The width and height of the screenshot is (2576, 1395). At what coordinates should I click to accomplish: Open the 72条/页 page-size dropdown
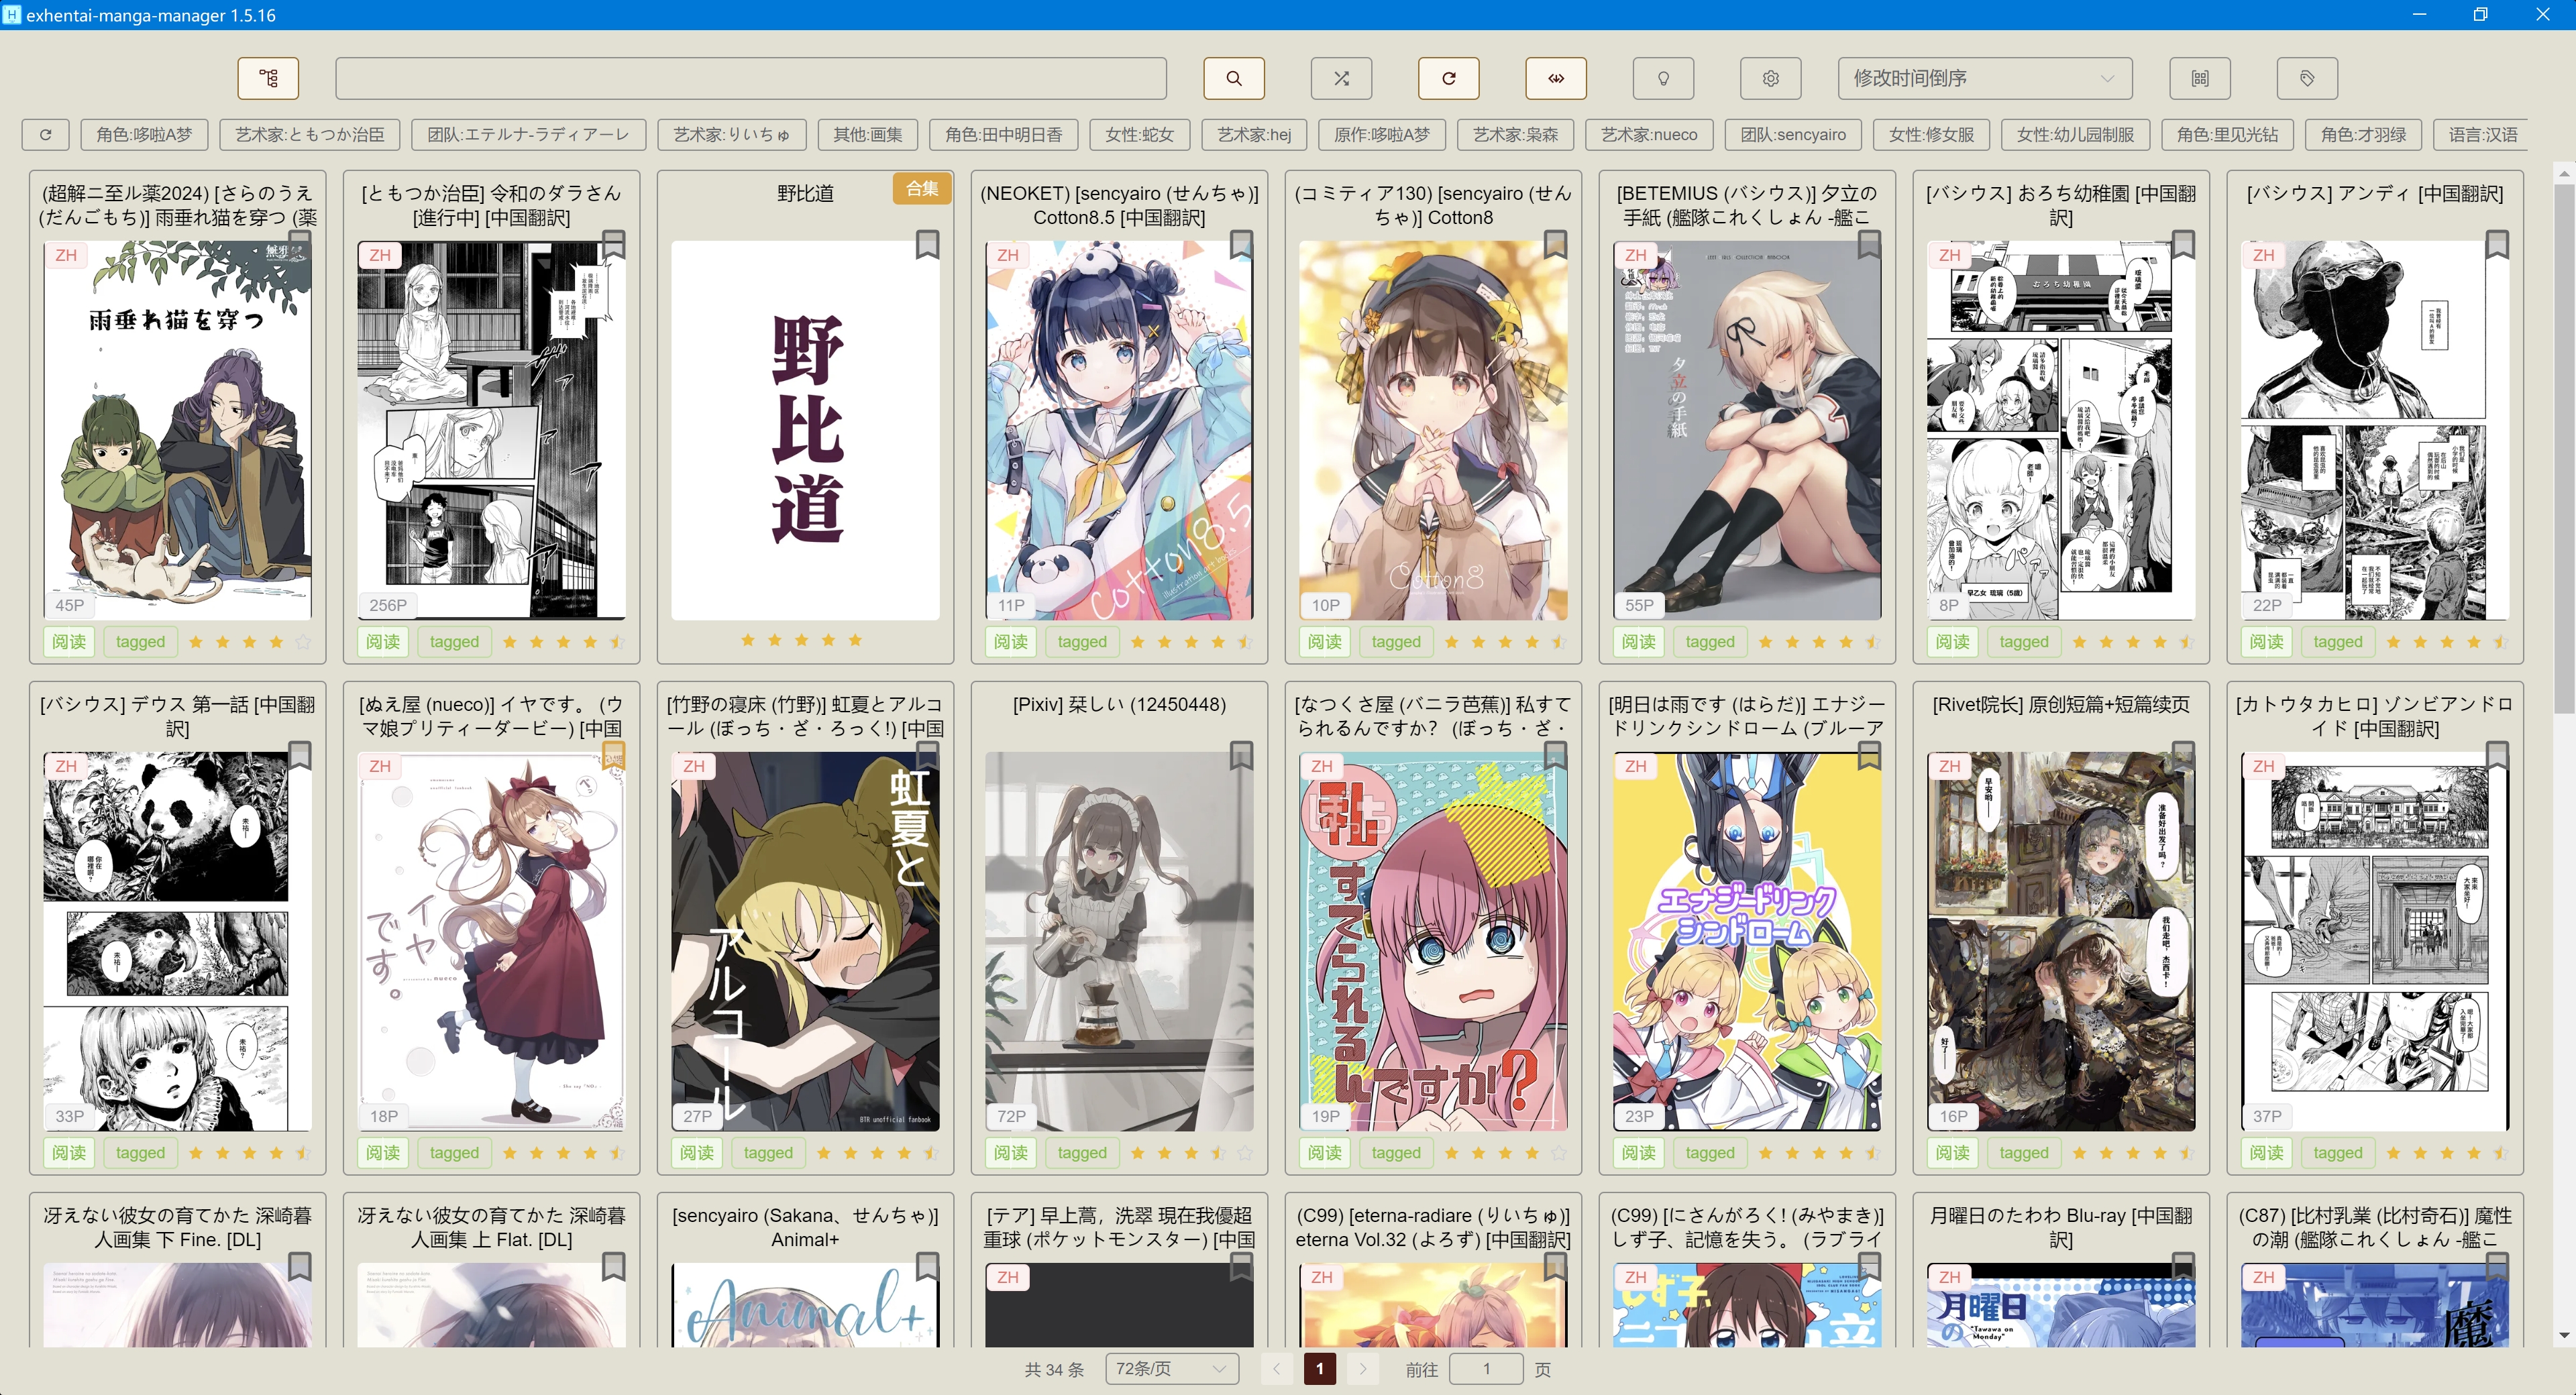click(1171, 1368)
